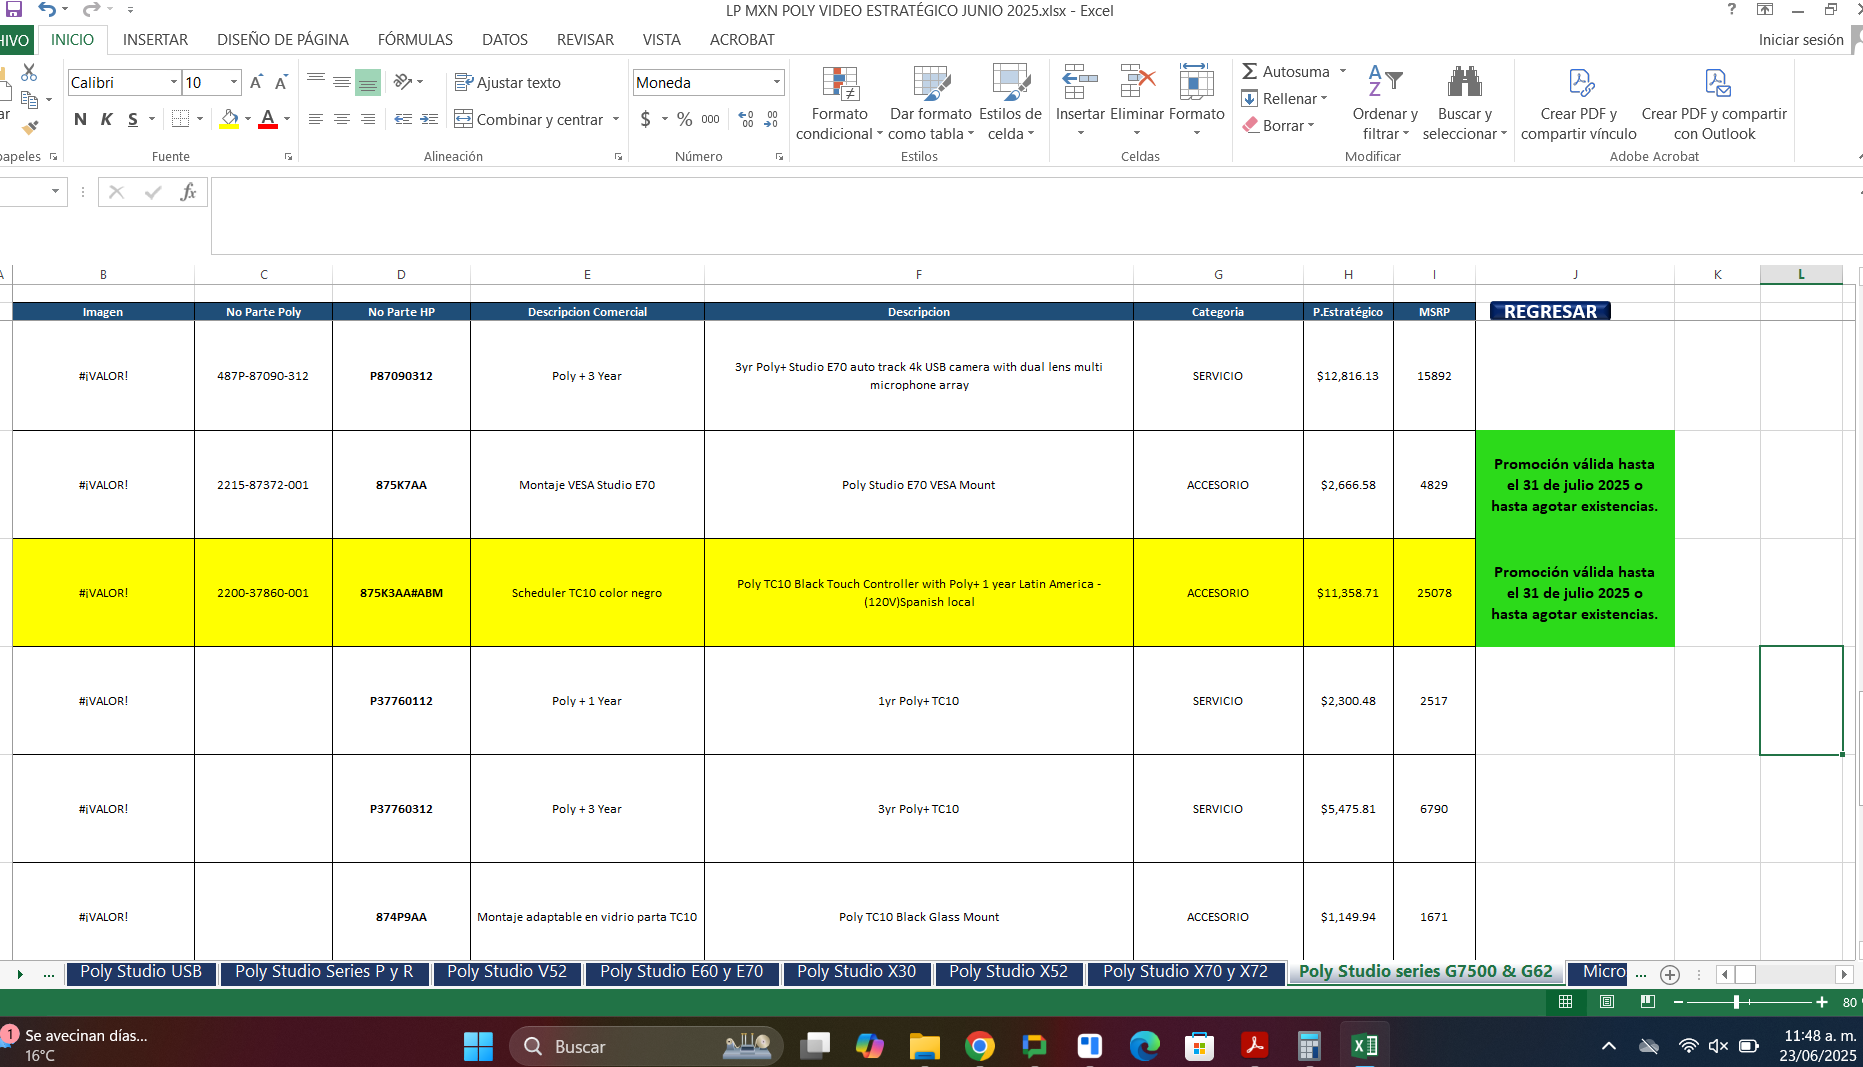The image size is (1863, 1067).
Task: Click the Save disk icon
Action: (x=13, y=9)
